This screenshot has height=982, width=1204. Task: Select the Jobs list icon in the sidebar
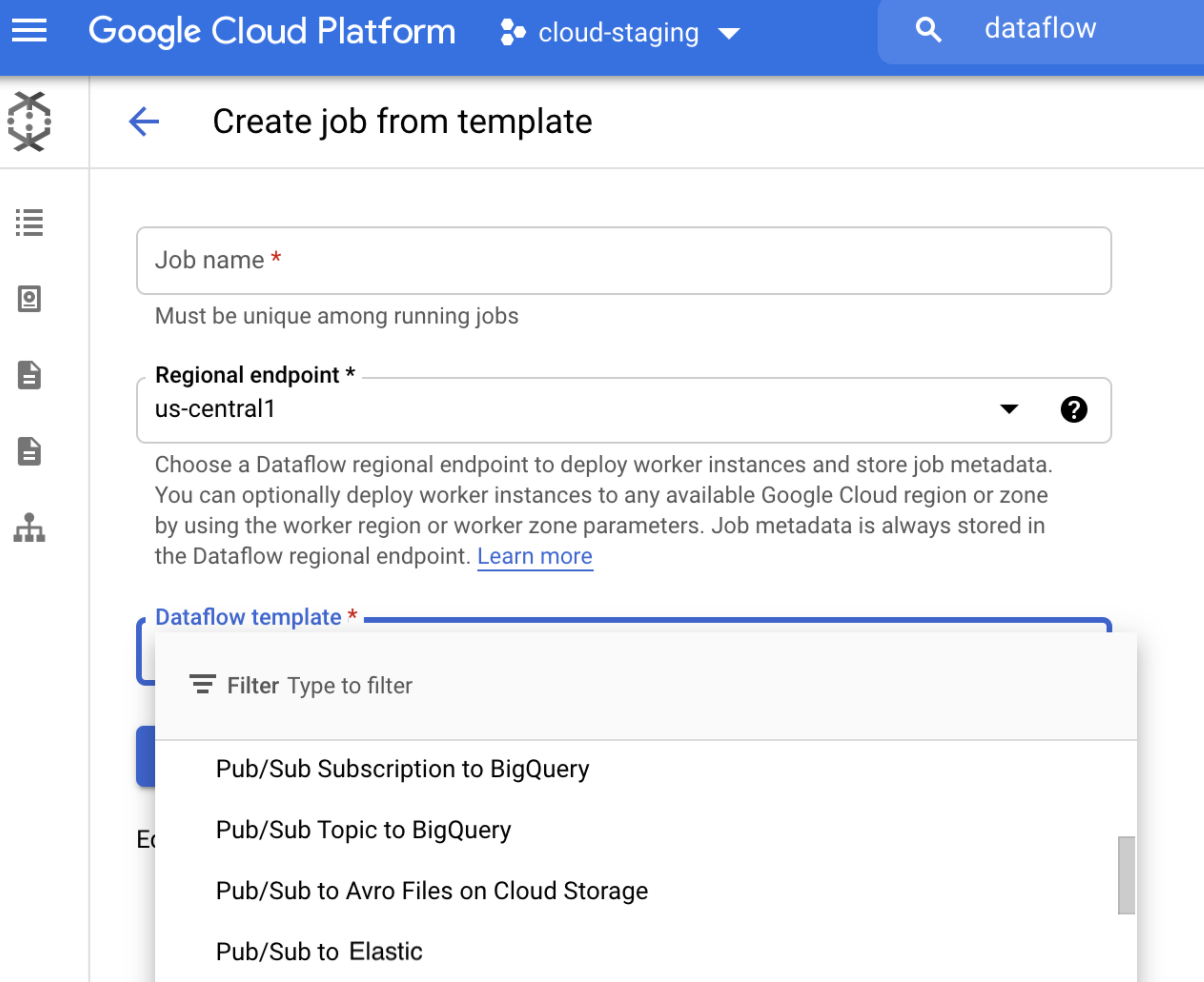click(x=29, y=222)
